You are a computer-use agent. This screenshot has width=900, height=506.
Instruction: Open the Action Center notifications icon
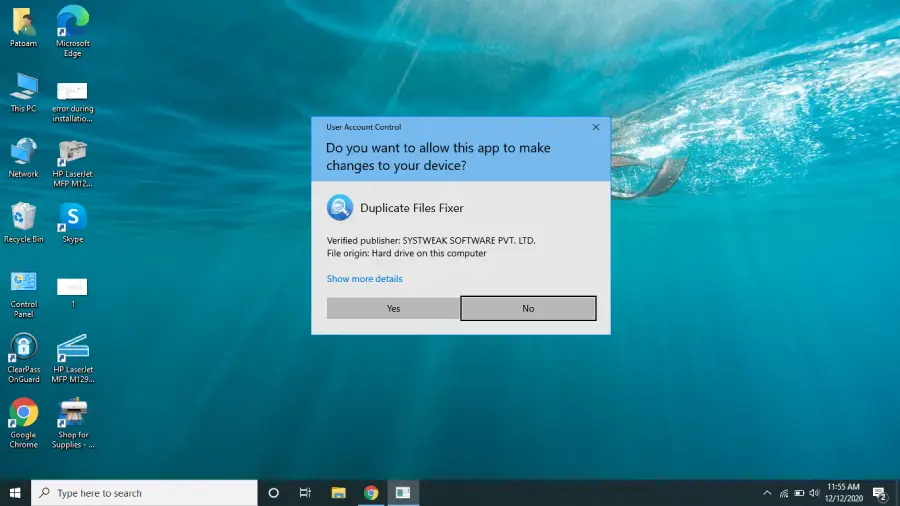(x=880, y=493)
